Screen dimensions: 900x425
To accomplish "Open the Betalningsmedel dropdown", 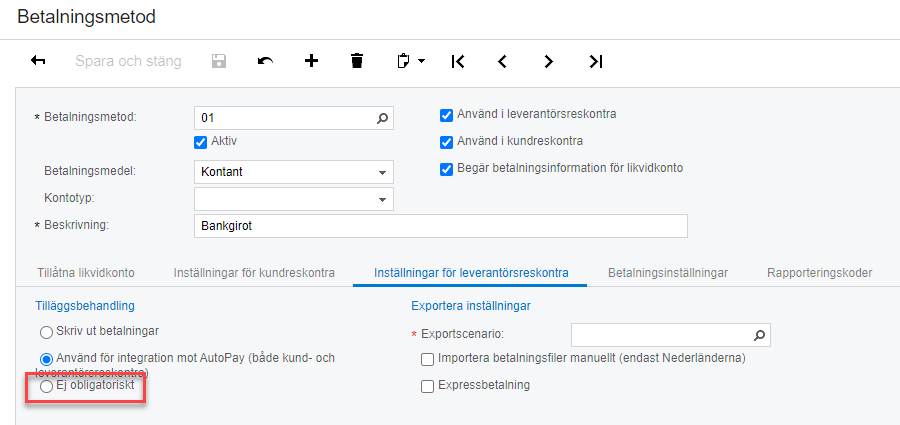I will [381, 172].
